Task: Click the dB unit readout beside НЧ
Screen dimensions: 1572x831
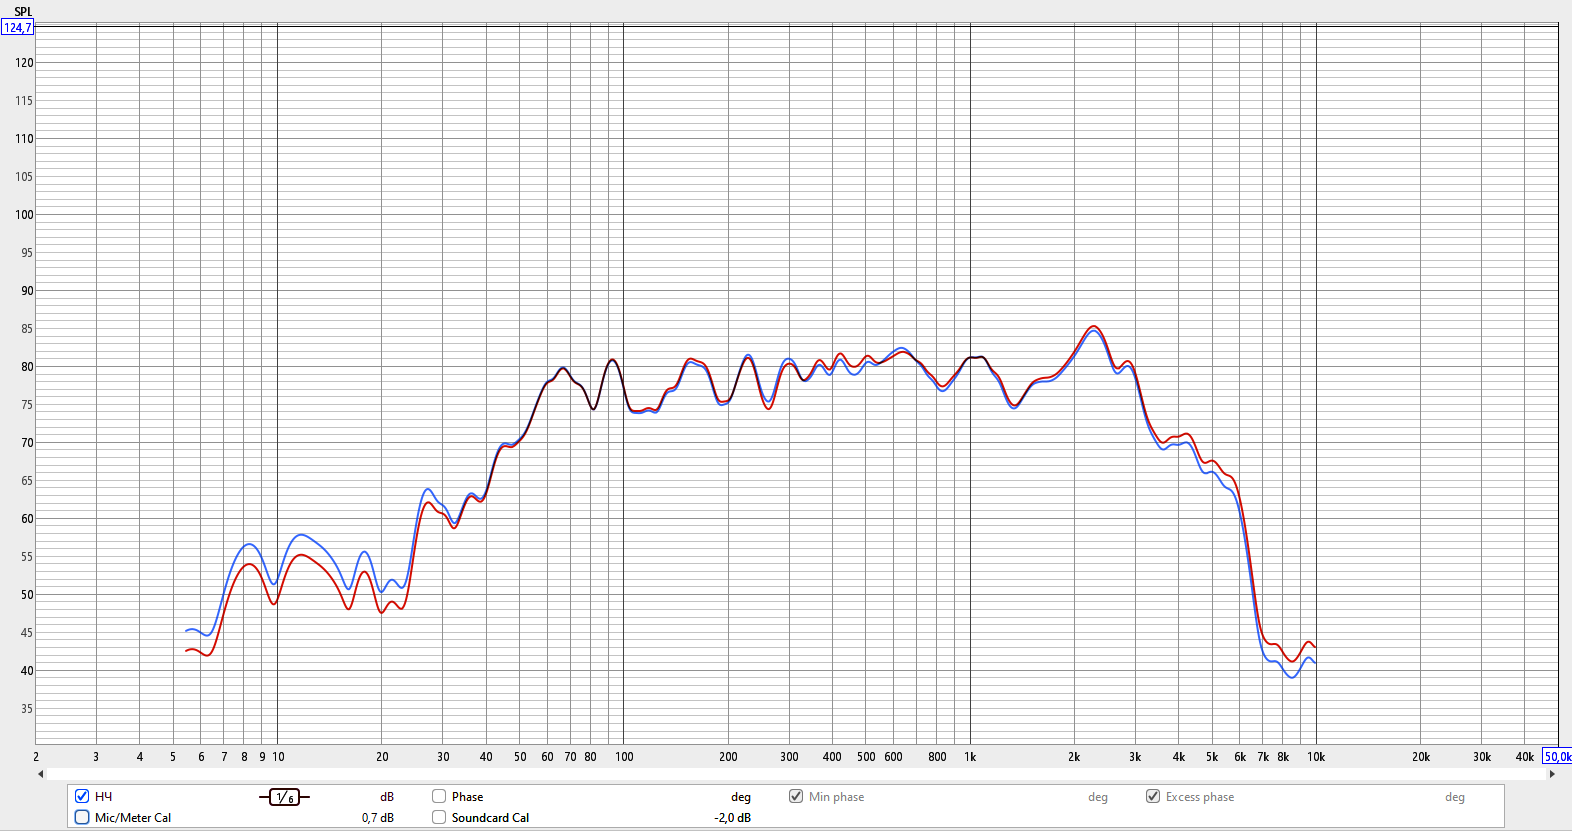Action: tap(387, 797)
